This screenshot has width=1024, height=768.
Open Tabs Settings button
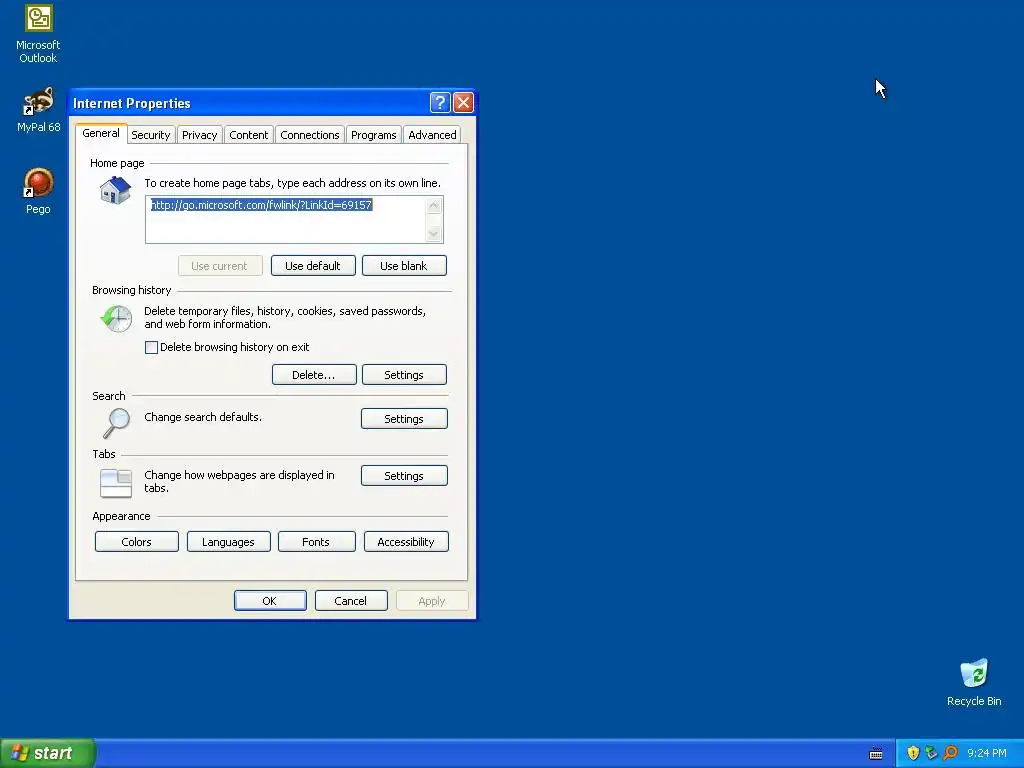(404, 475)
